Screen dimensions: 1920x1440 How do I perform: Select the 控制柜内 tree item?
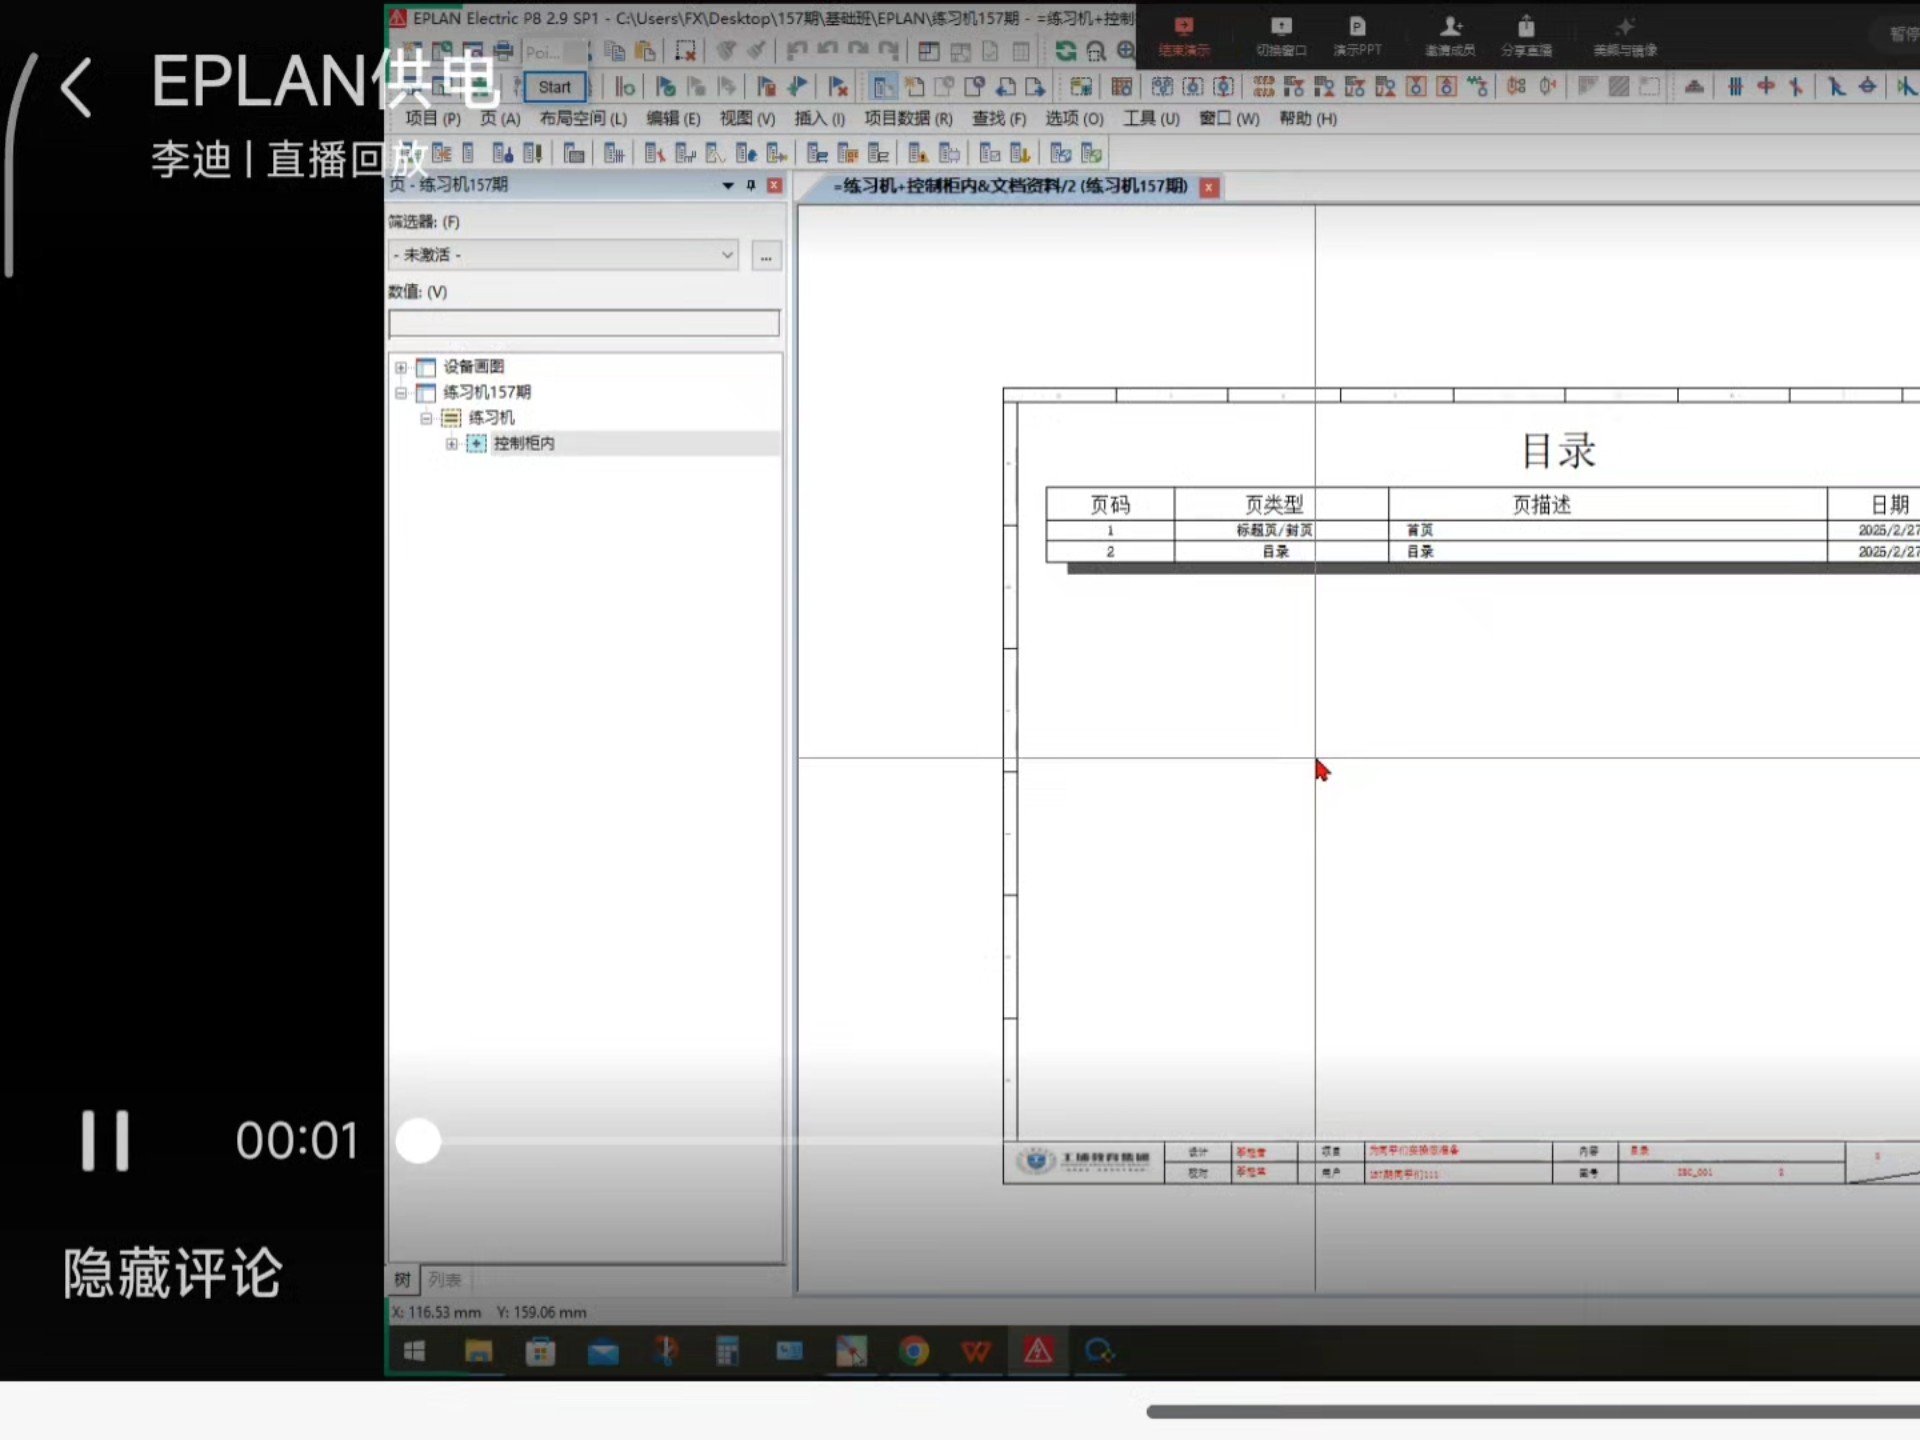524,443
